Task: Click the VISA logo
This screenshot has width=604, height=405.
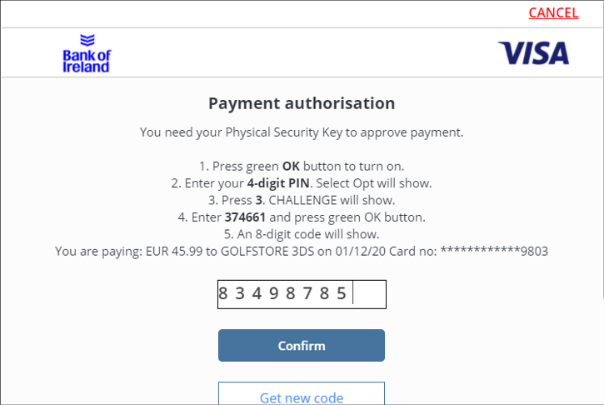Action: (533, 53)
